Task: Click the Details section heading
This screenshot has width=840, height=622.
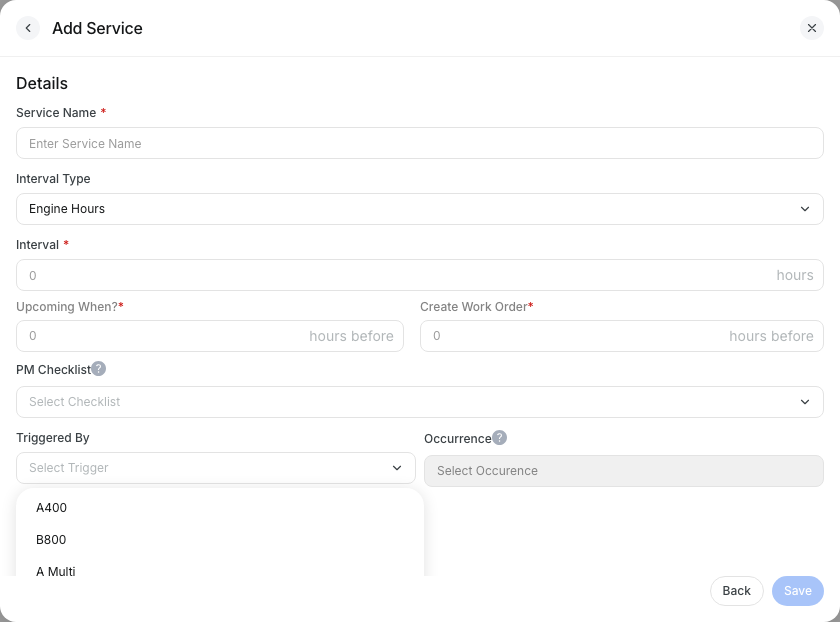Action: point(42,84)
